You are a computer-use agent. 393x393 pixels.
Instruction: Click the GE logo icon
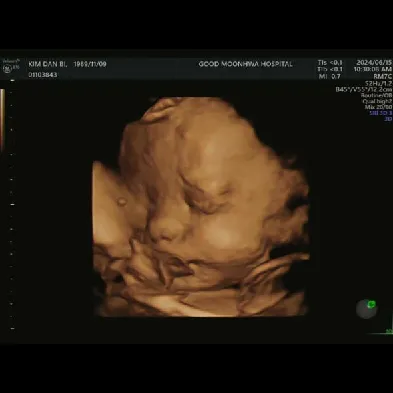(7, 69)
